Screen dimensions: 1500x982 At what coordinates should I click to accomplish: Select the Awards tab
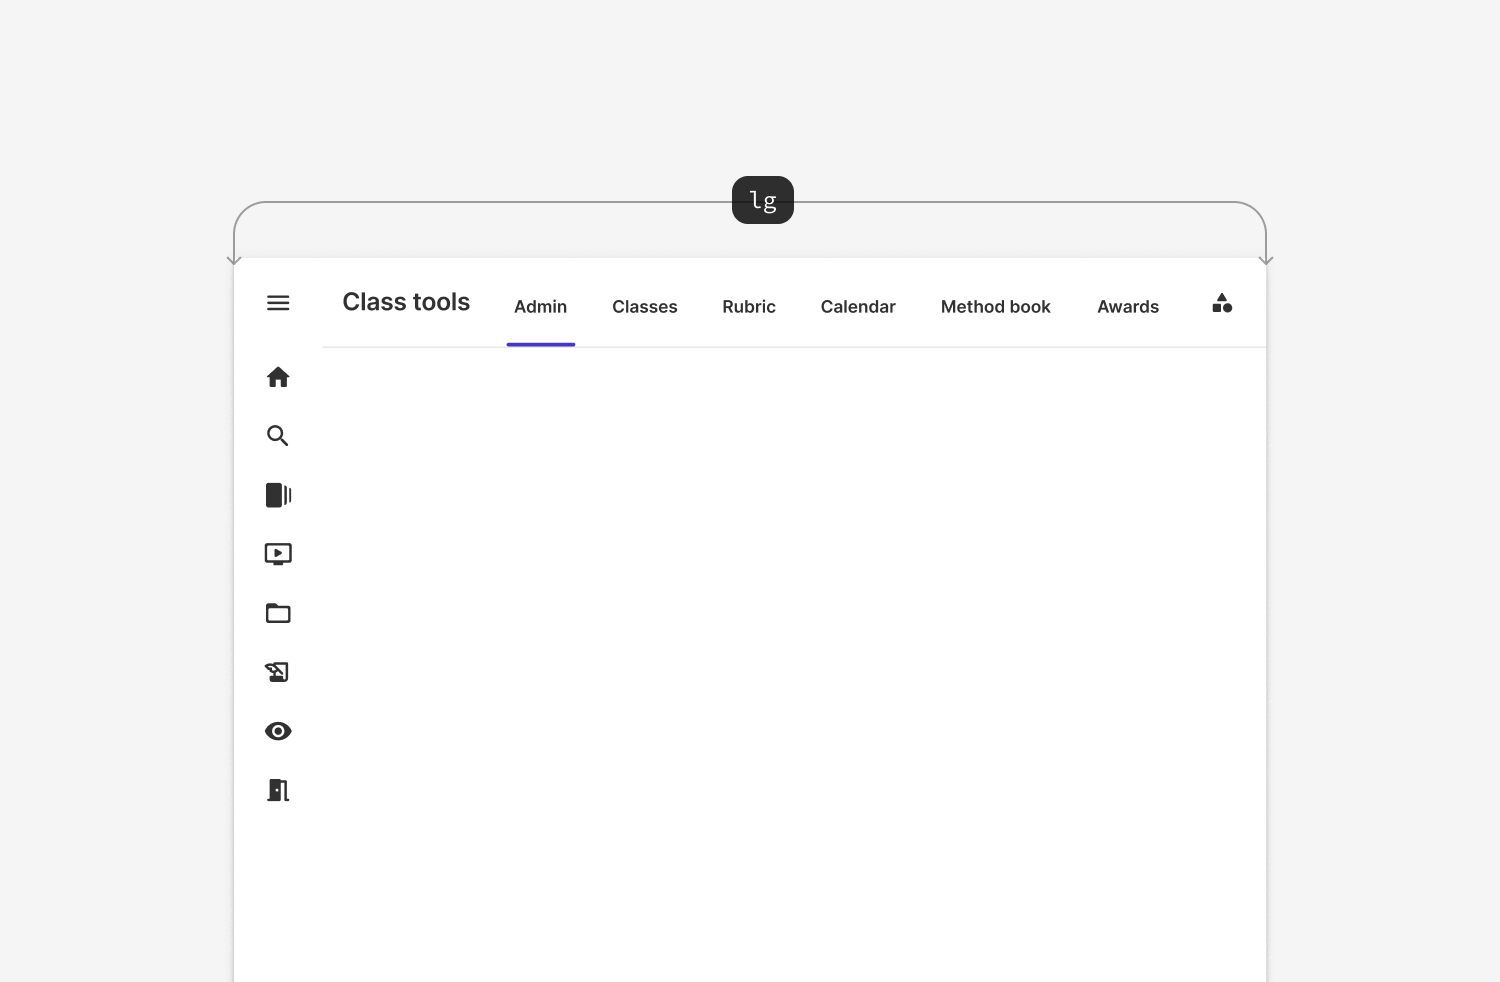pyautogui.click(x=1128, y=307)
